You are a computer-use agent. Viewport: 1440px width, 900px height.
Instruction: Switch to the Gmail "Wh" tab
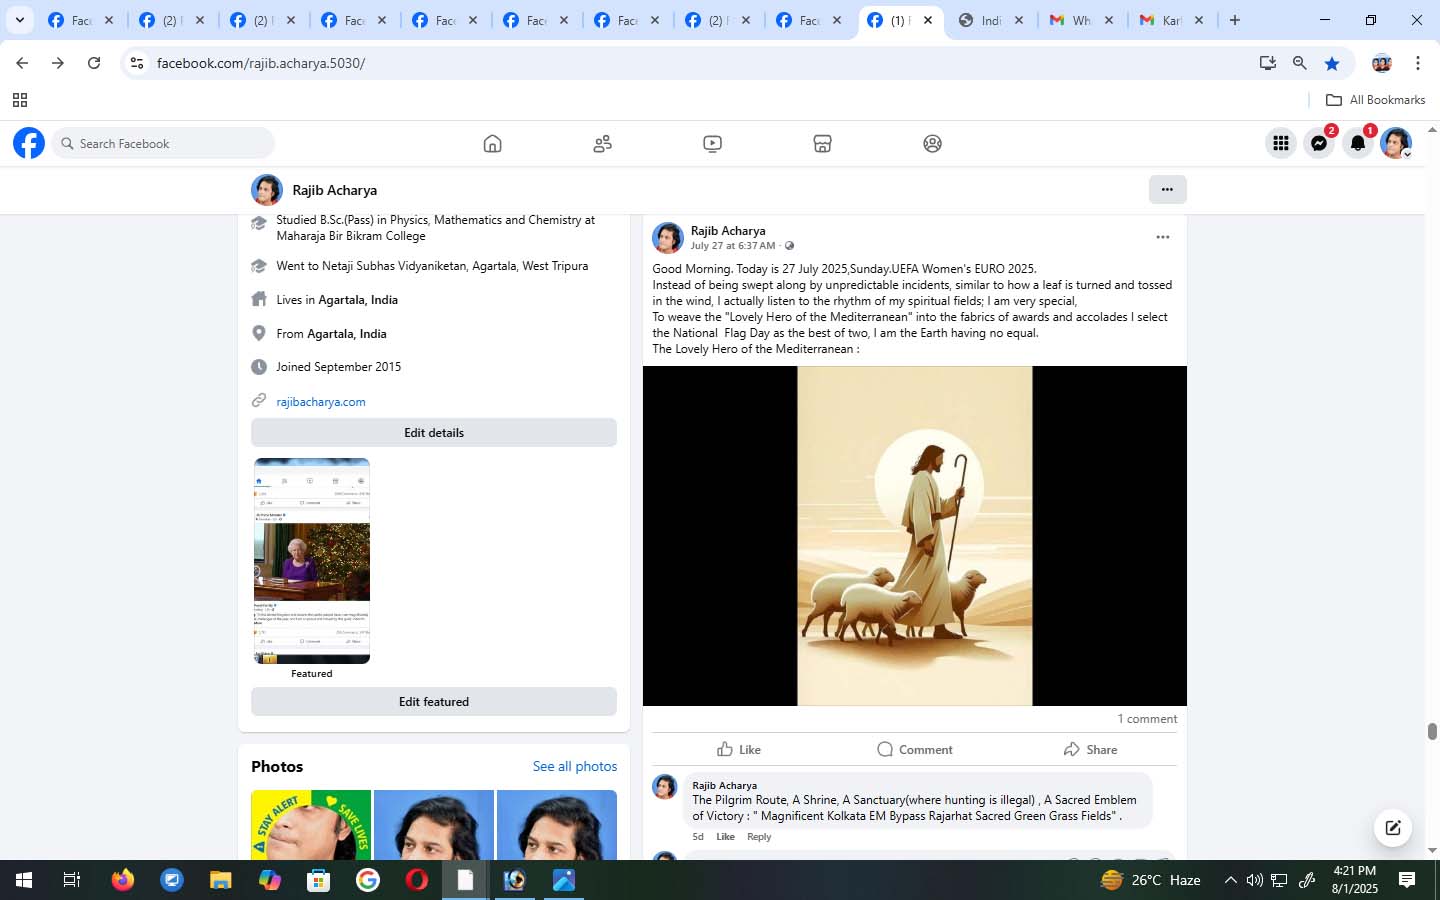pos(1083,20)
